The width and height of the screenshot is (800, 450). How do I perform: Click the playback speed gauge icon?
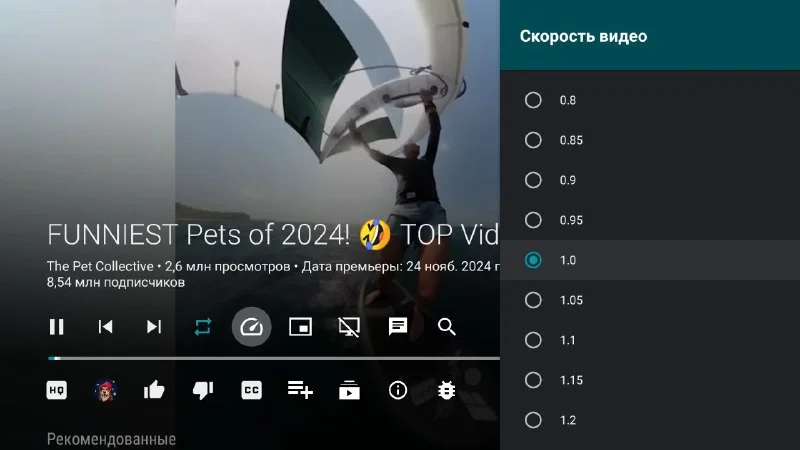(x=252, y=326)
